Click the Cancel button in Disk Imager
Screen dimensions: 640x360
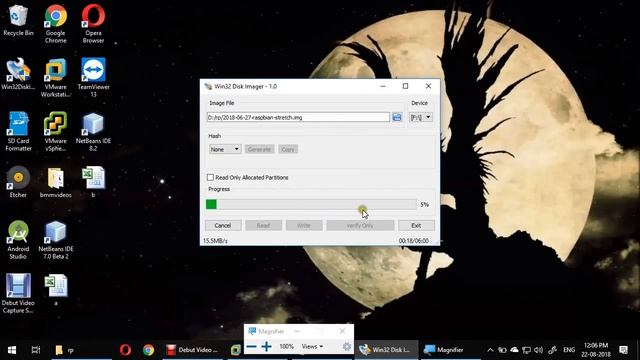223,226
